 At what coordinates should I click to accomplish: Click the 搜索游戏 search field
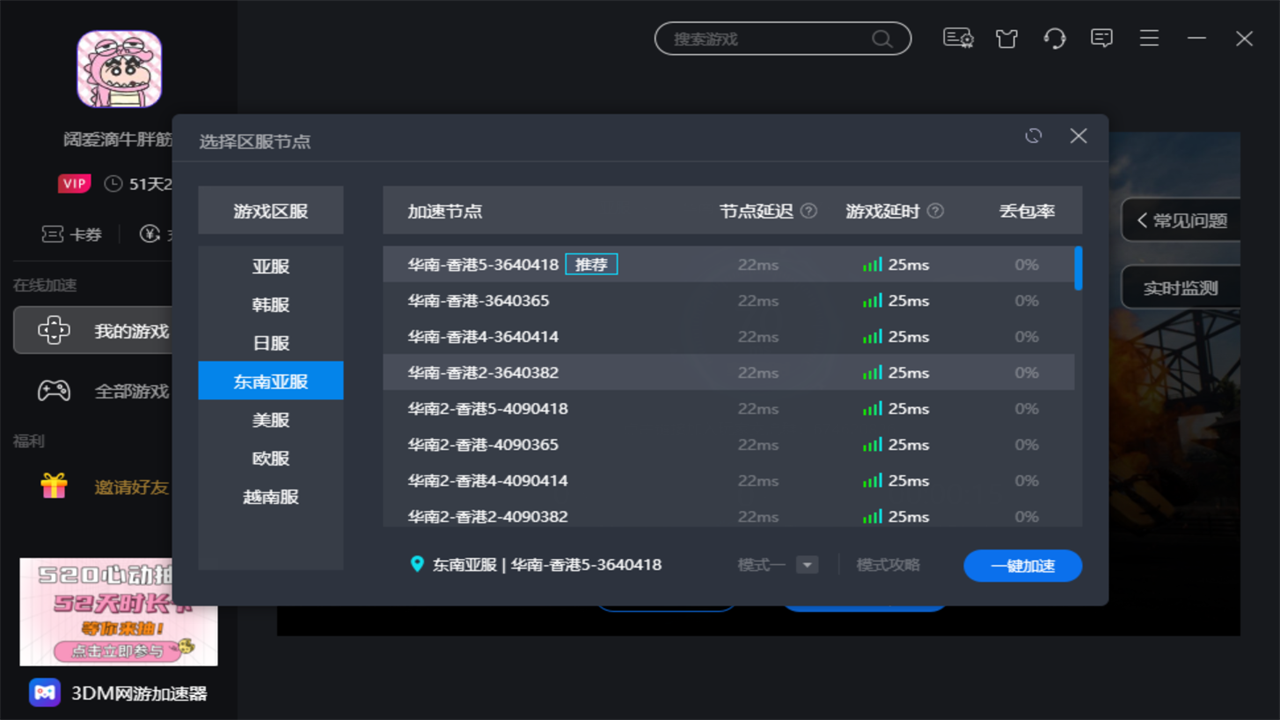tap(783, 39)
